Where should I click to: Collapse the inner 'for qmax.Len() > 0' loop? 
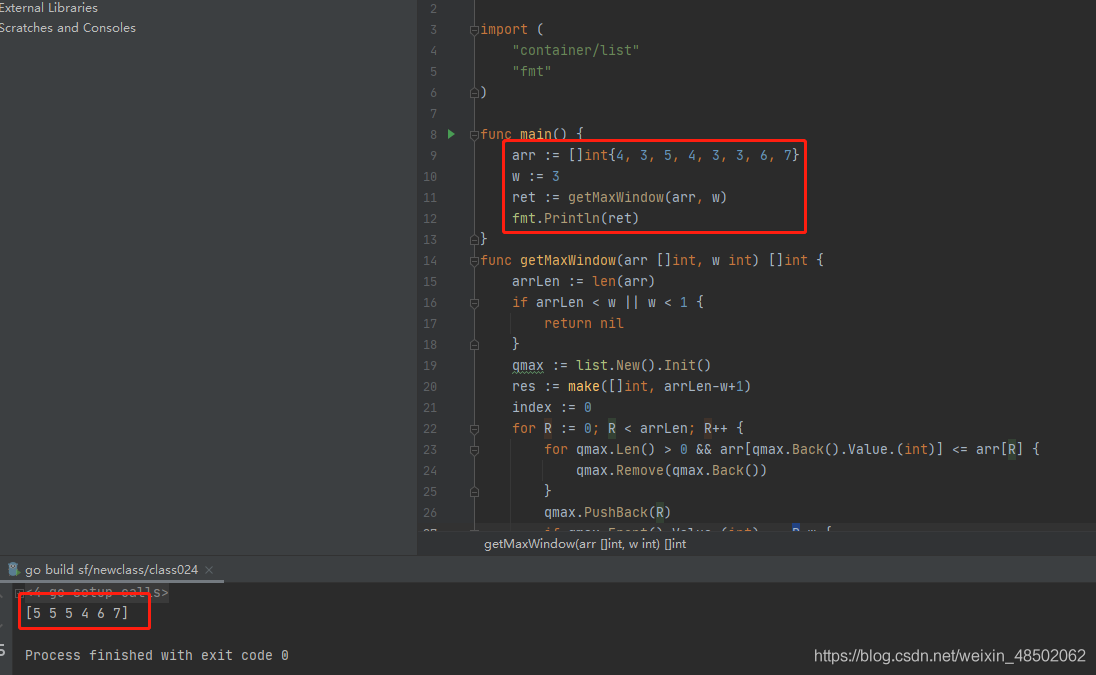[x=474, y=450]
